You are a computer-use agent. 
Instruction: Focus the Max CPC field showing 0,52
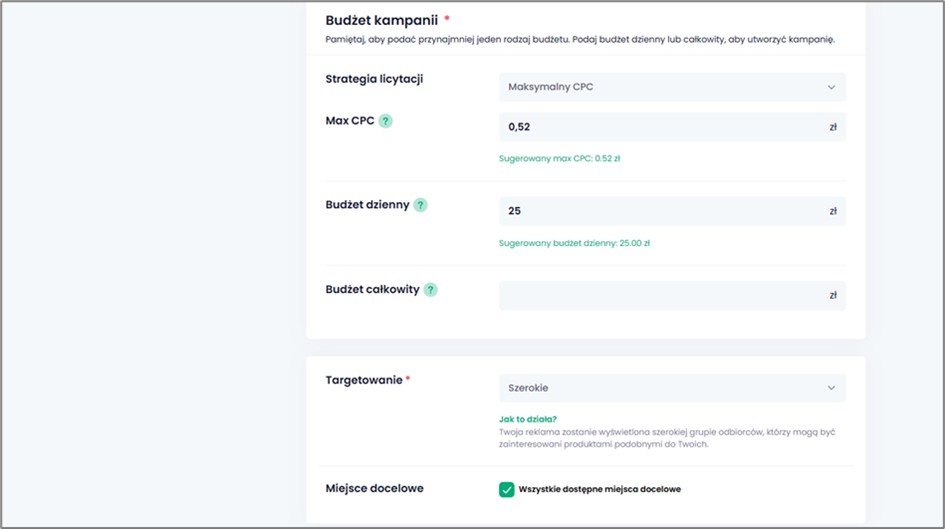[660, 127]
